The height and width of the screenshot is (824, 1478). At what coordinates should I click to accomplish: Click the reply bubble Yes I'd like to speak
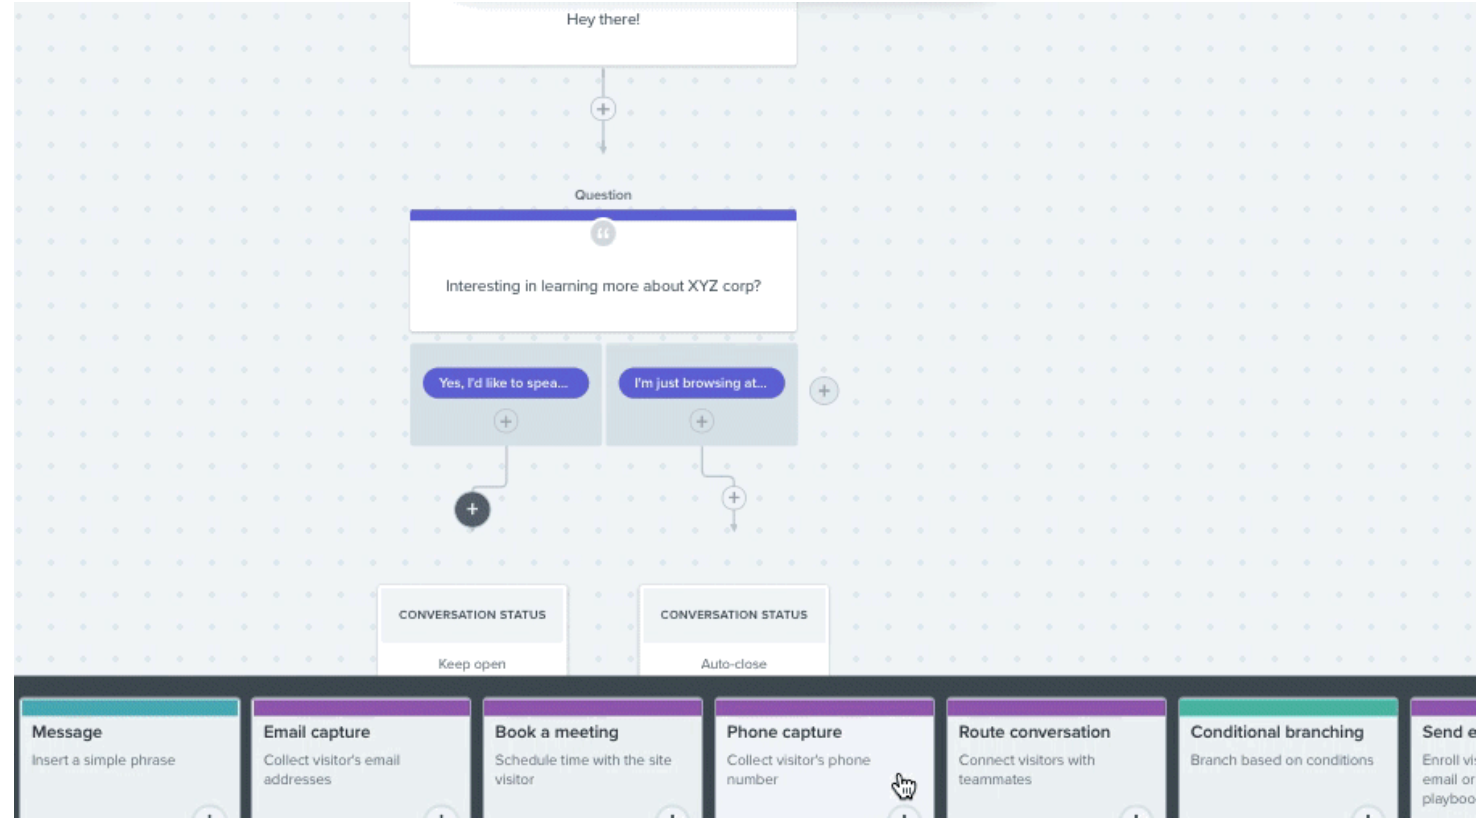(506, 383)
